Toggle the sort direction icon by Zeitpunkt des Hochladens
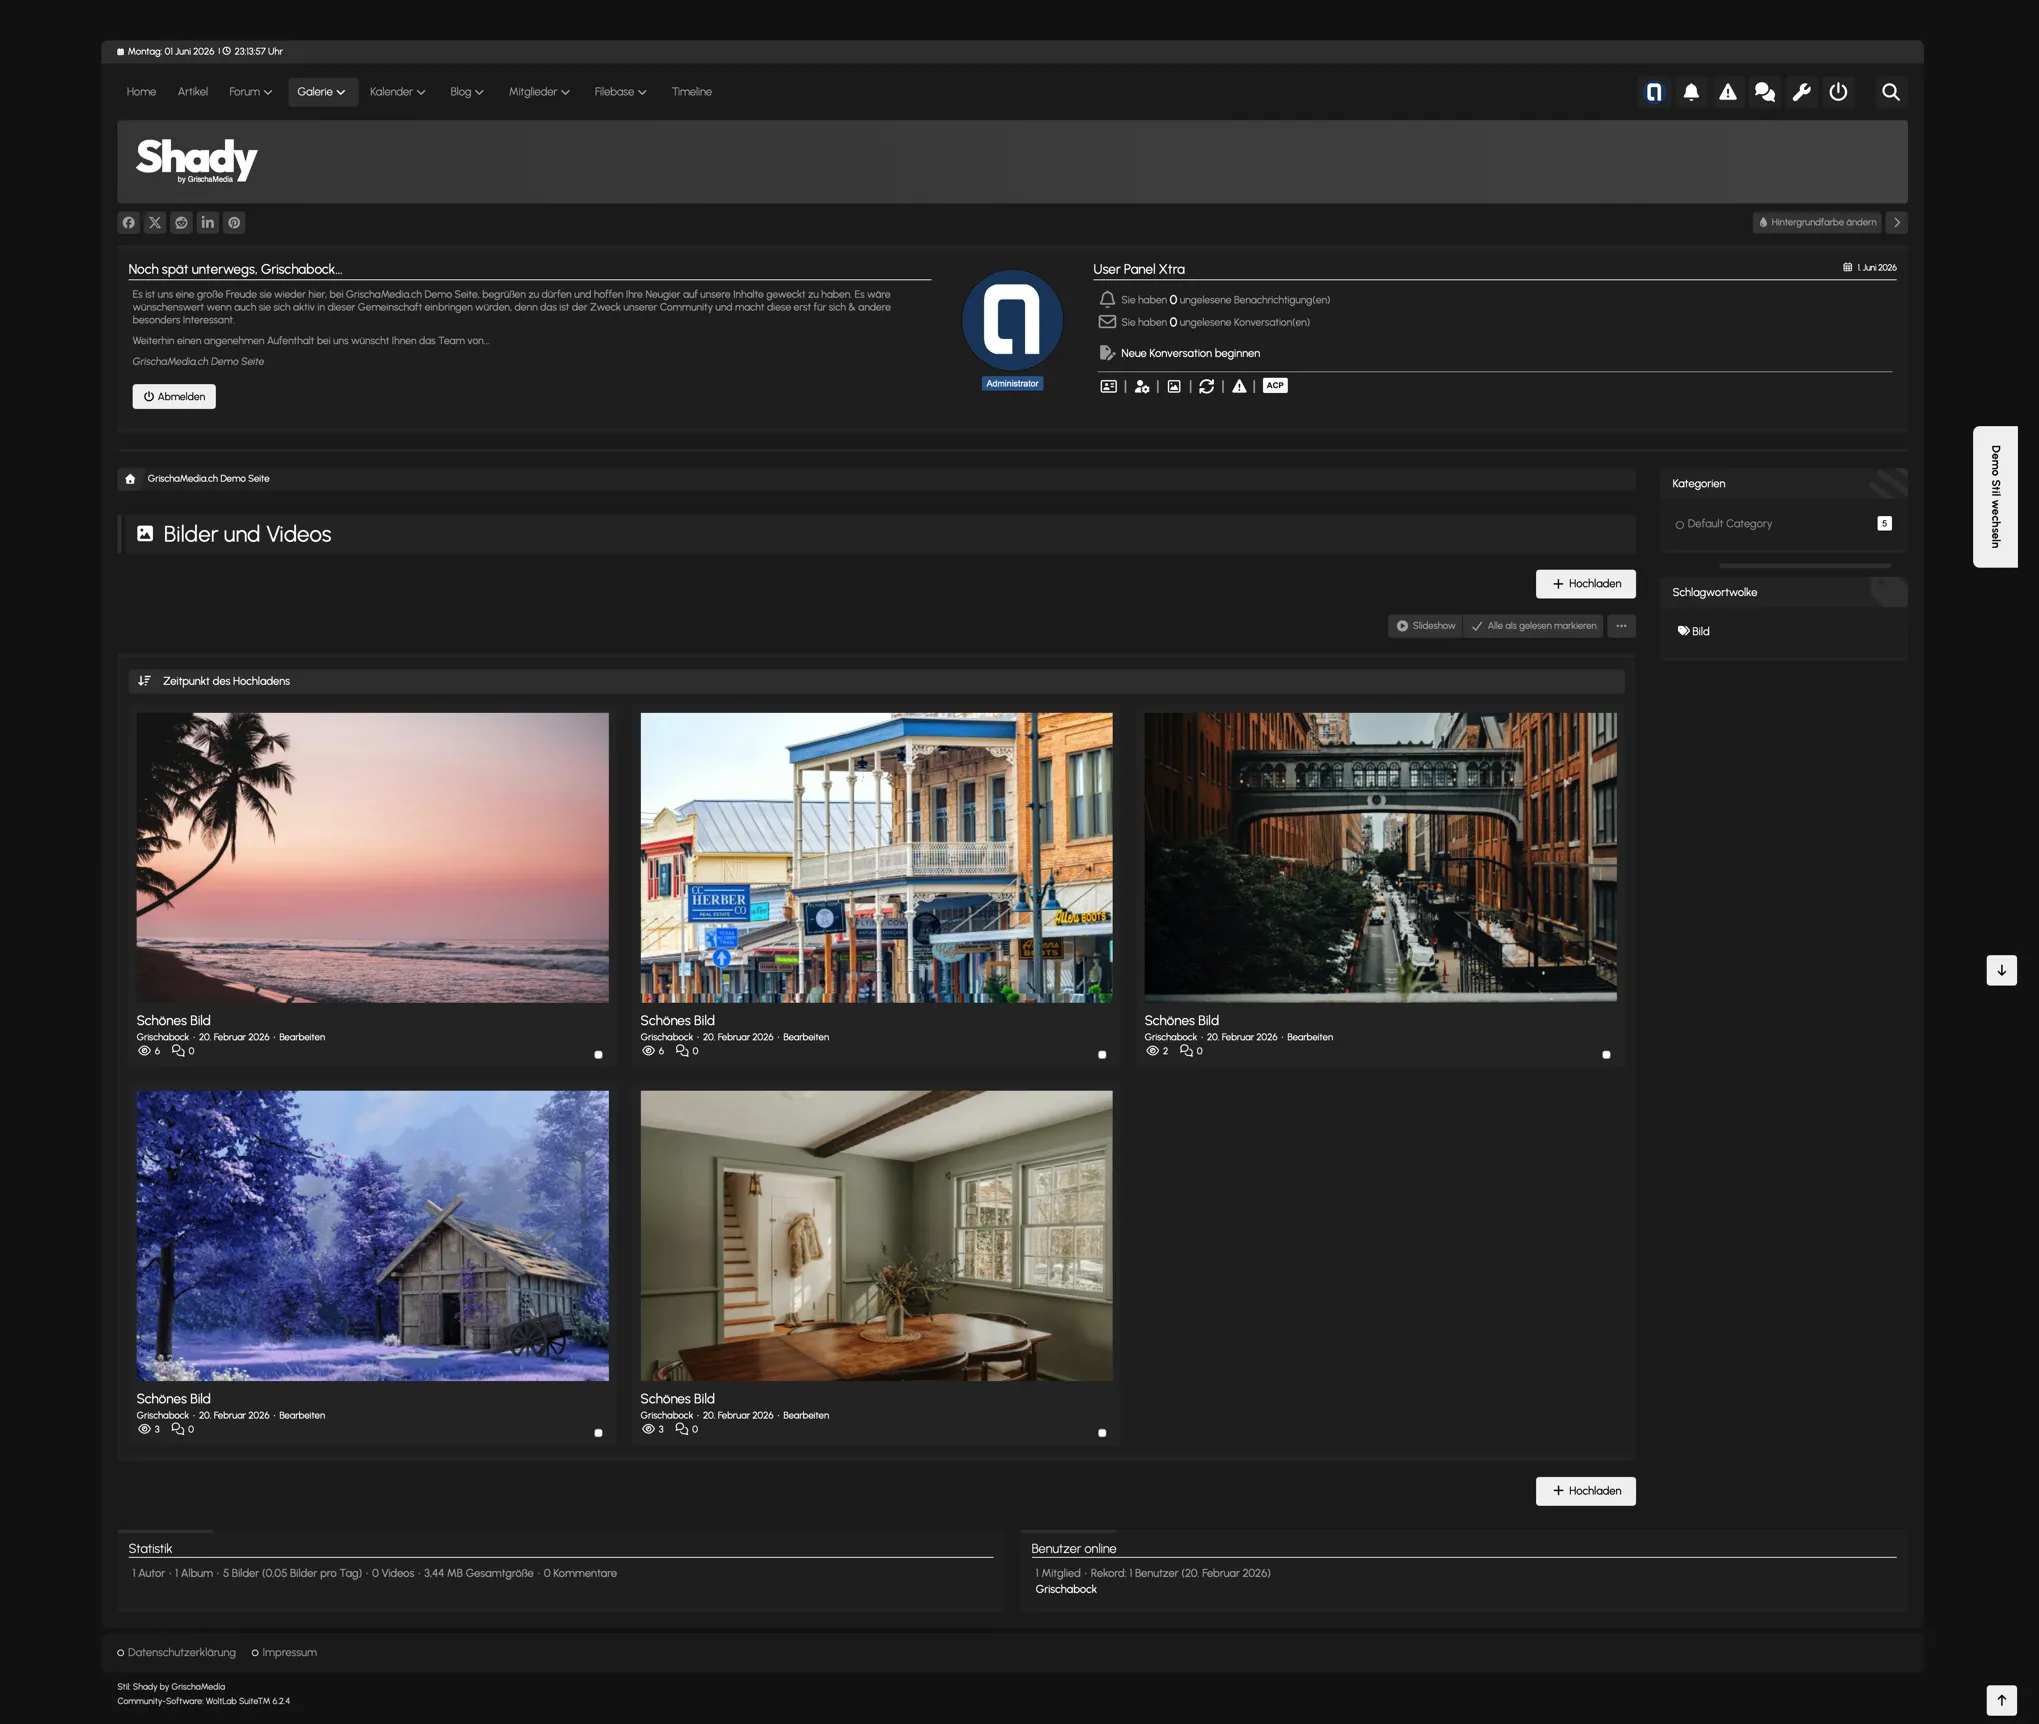This screenshot has height=1724, width=2039. (144, 681)
